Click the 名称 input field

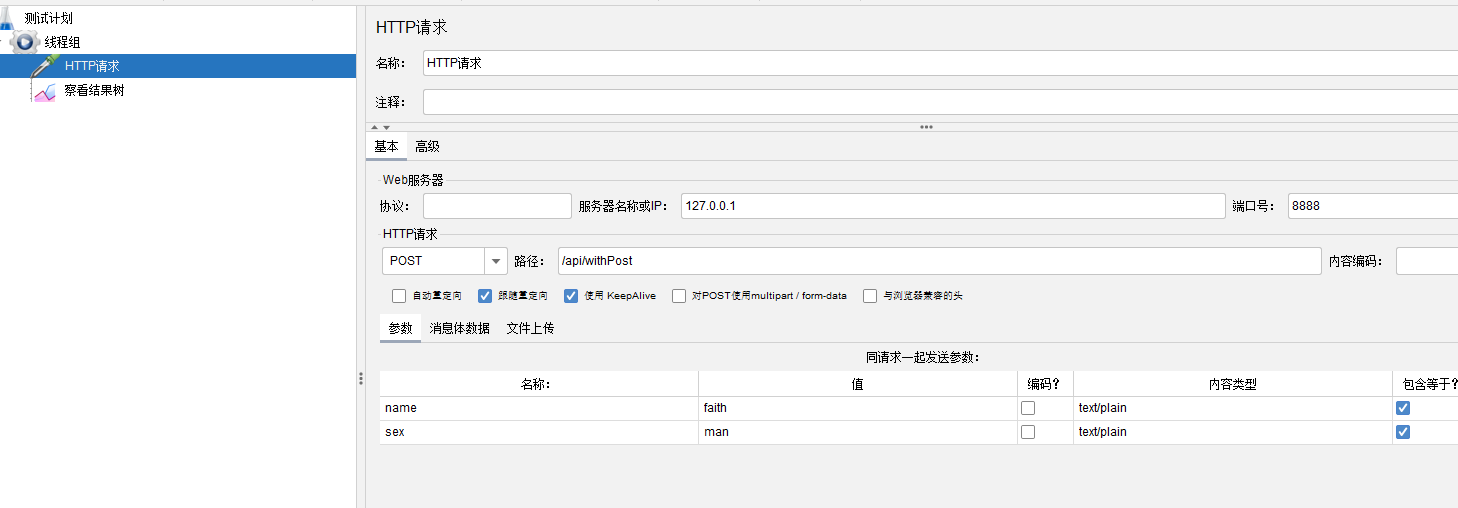[940, 63]
